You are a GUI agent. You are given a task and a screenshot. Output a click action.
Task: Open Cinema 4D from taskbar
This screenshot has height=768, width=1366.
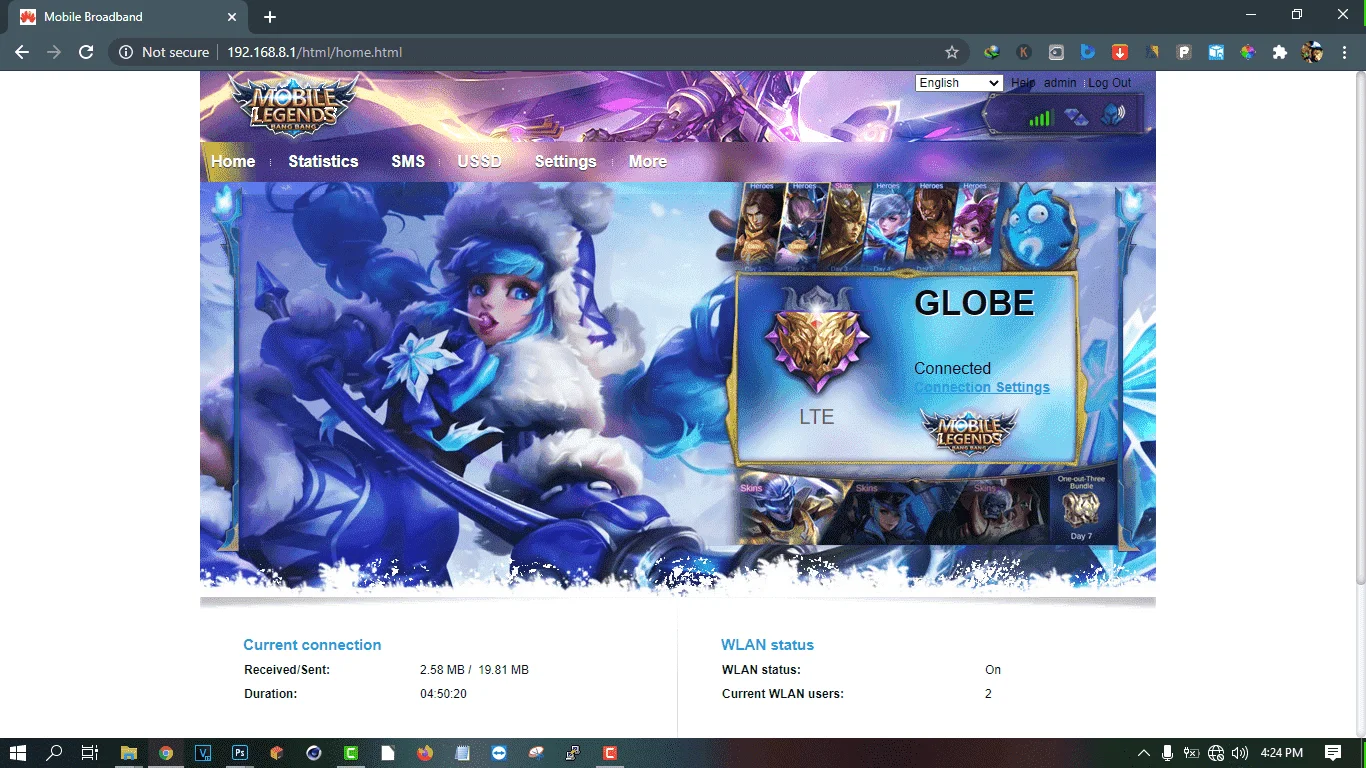click(314, 753)
